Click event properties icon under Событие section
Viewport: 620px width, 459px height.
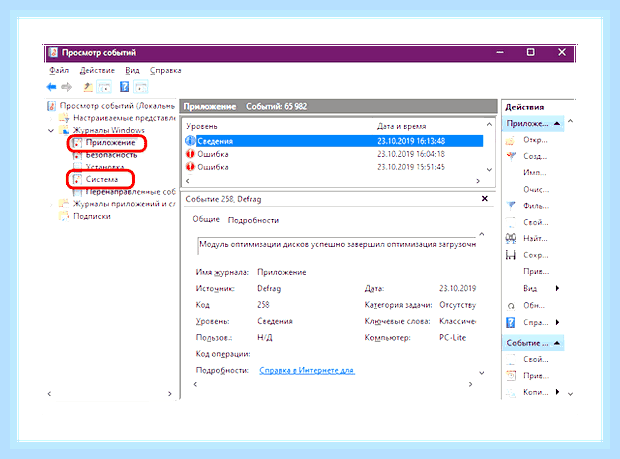point(511,359)
